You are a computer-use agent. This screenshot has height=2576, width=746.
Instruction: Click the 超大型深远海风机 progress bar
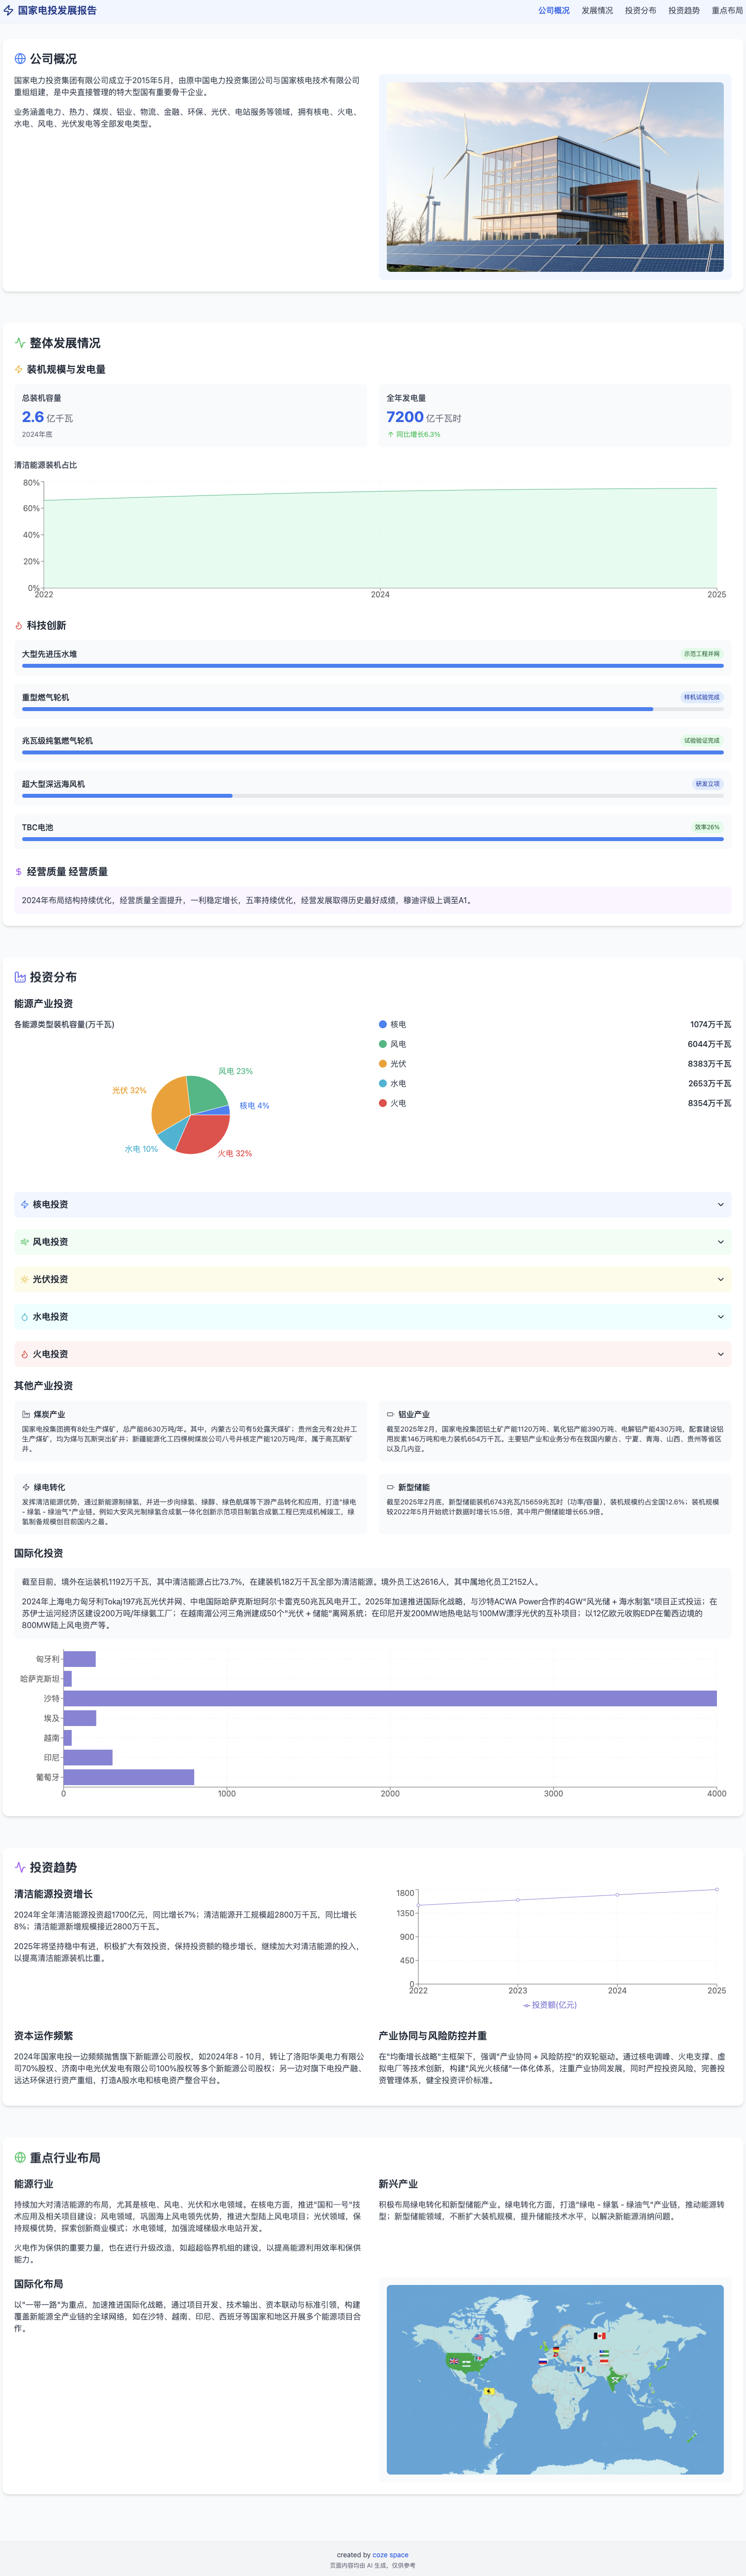[x=372, y=796]
